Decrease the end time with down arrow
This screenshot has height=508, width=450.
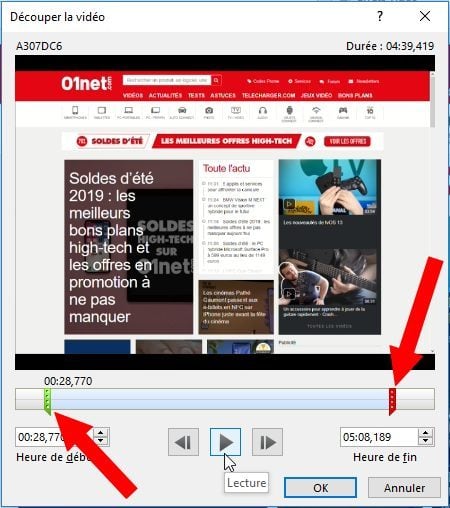click(x=425, y=441)
